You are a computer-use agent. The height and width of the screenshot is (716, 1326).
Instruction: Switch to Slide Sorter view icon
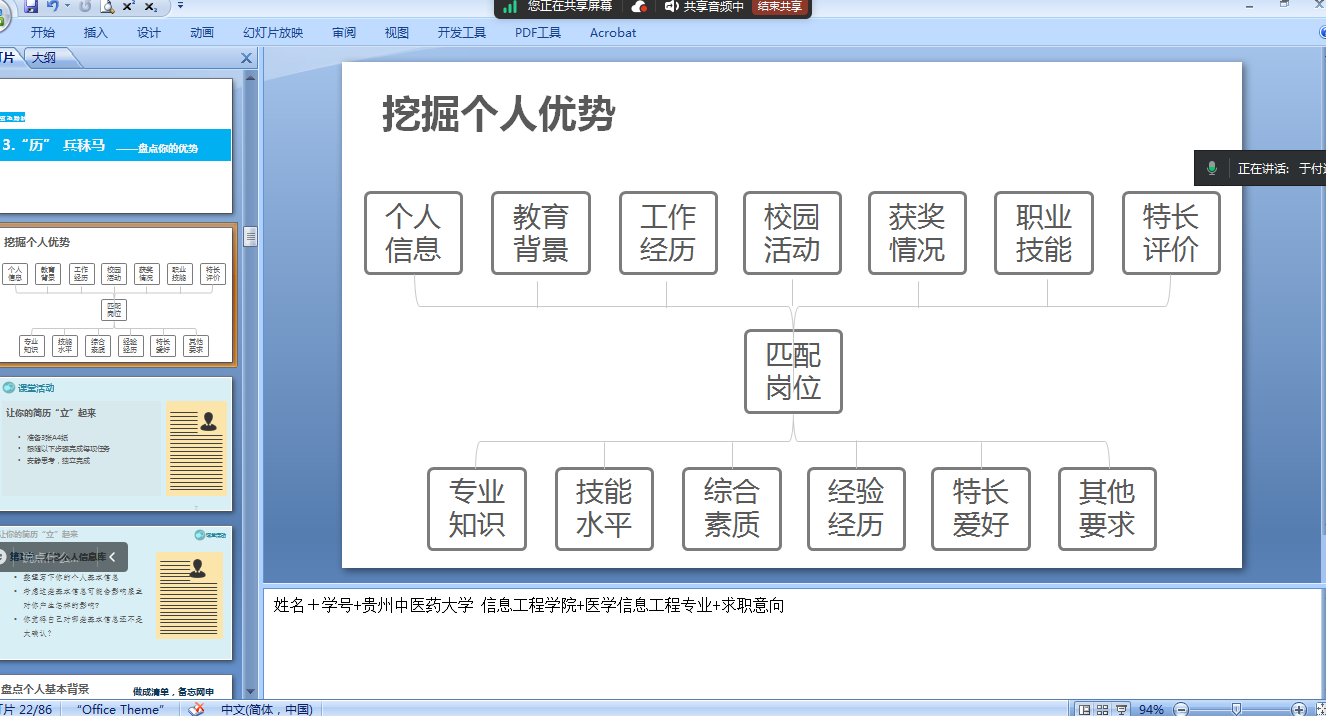[1102, 709]
